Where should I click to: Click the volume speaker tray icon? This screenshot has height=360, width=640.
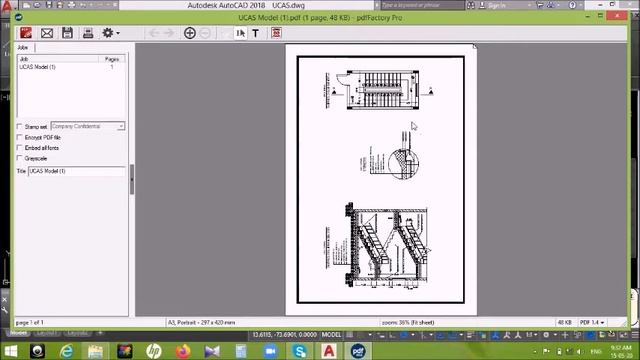tap(579, 351)
